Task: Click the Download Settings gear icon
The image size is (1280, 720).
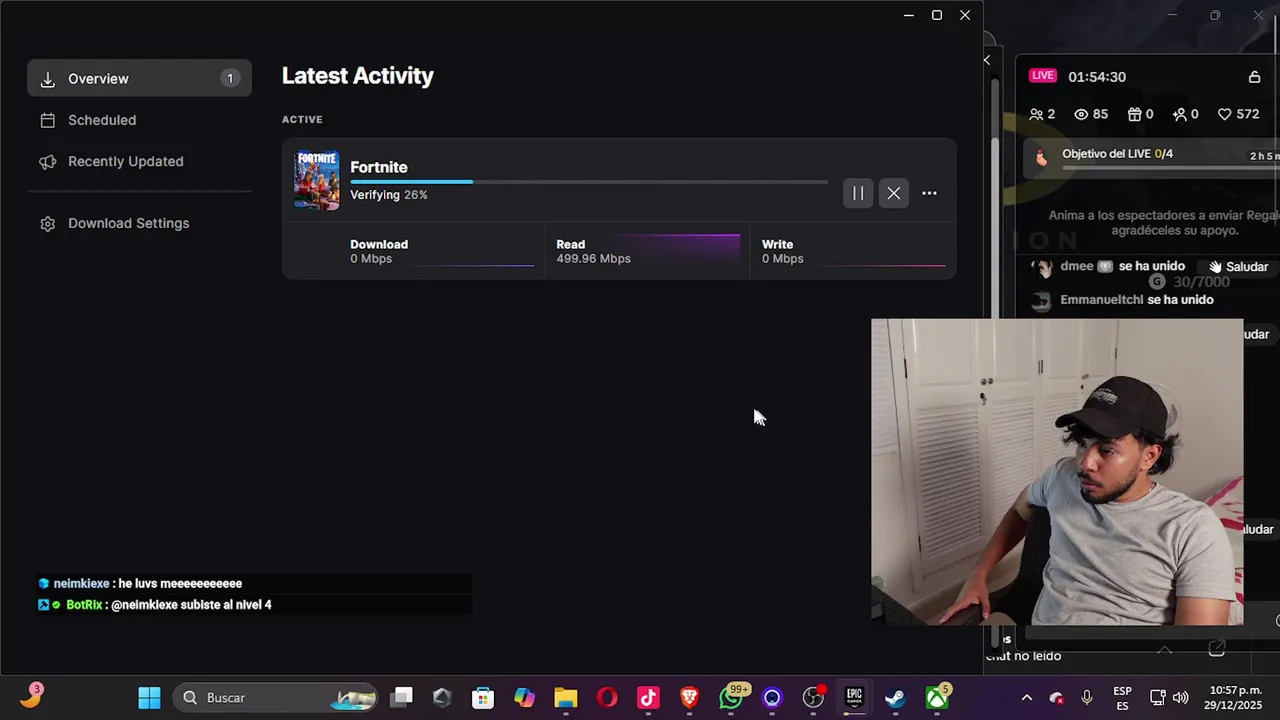Action: (x=47, y=223)
